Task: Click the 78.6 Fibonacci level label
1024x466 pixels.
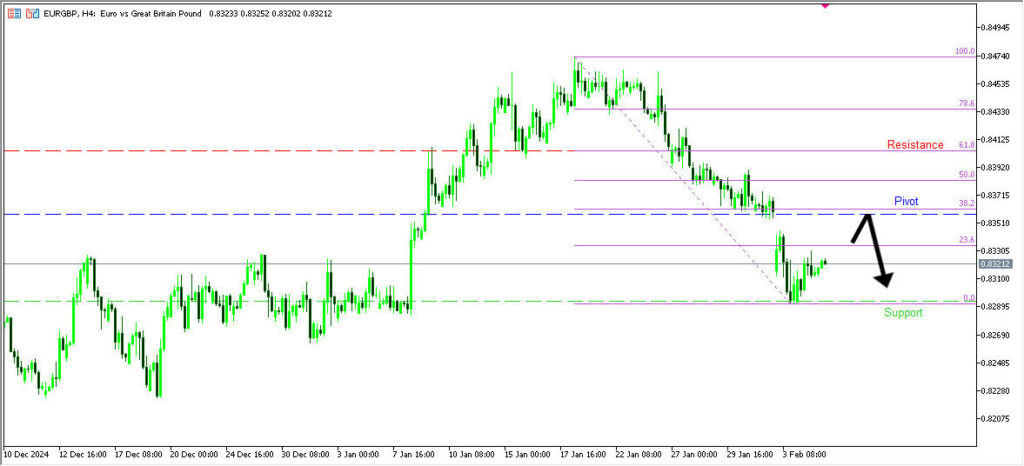Action: (x=966, y=103)
